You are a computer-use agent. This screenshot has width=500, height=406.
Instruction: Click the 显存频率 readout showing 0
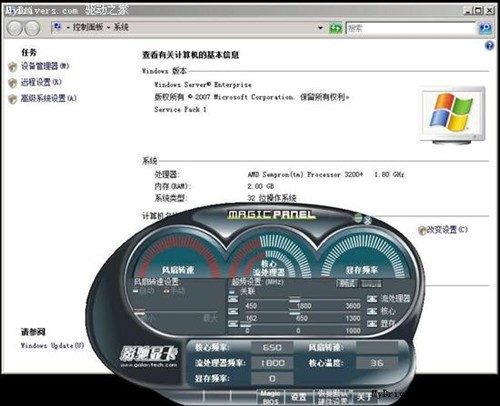tap(272, 379)
